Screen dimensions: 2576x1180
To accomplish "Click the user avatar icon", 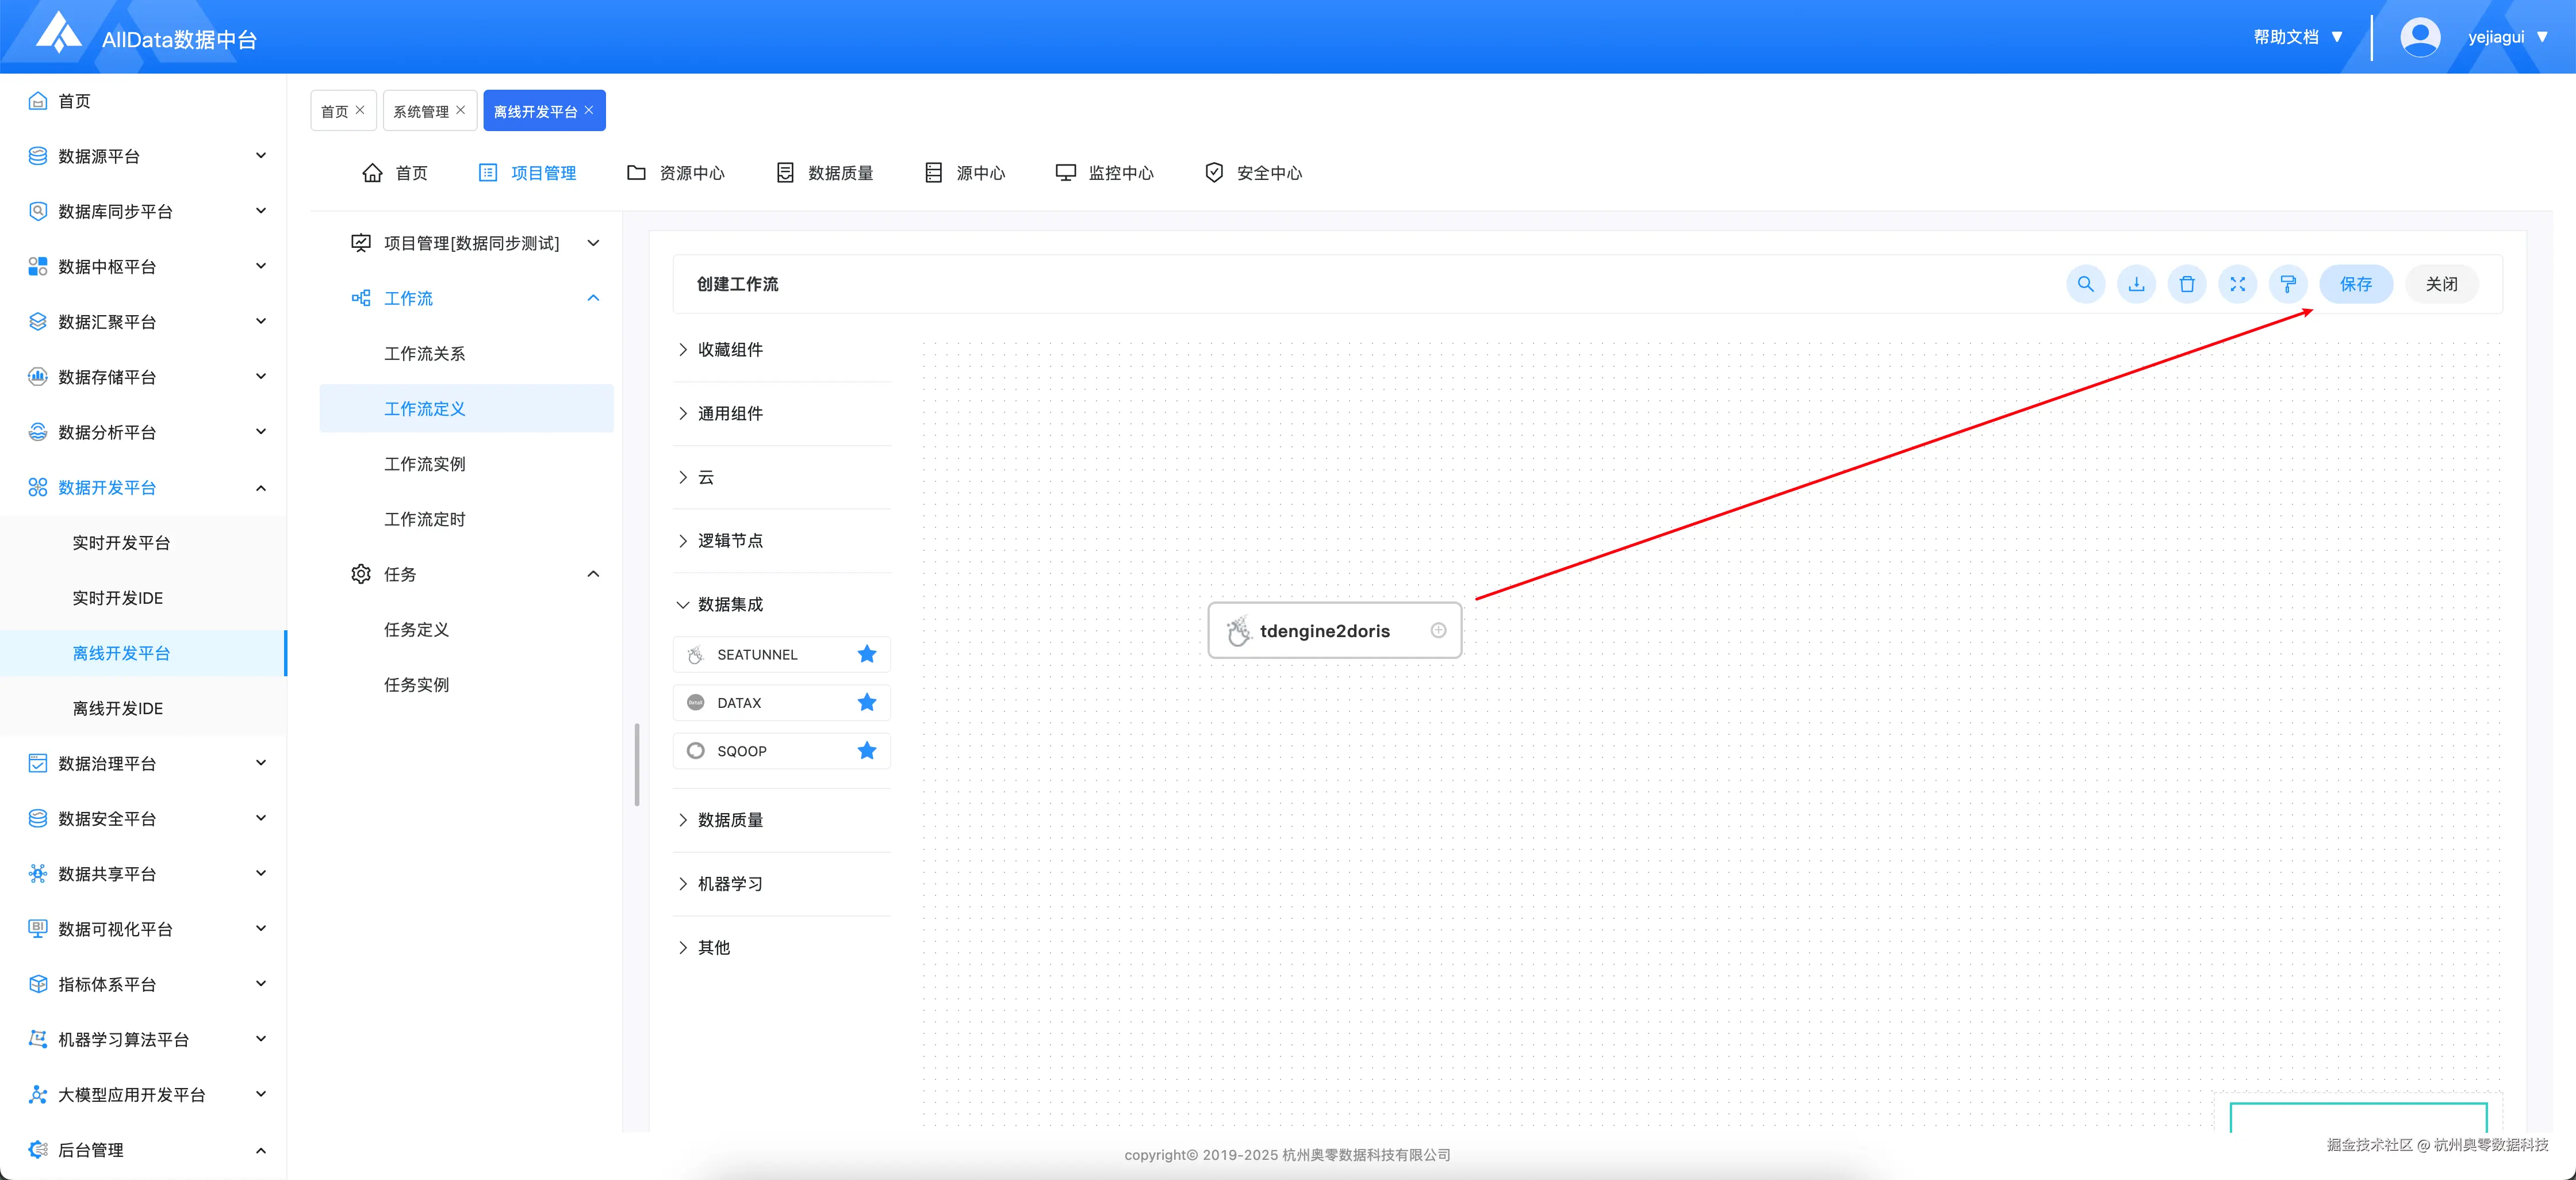I will (2420, 37).
